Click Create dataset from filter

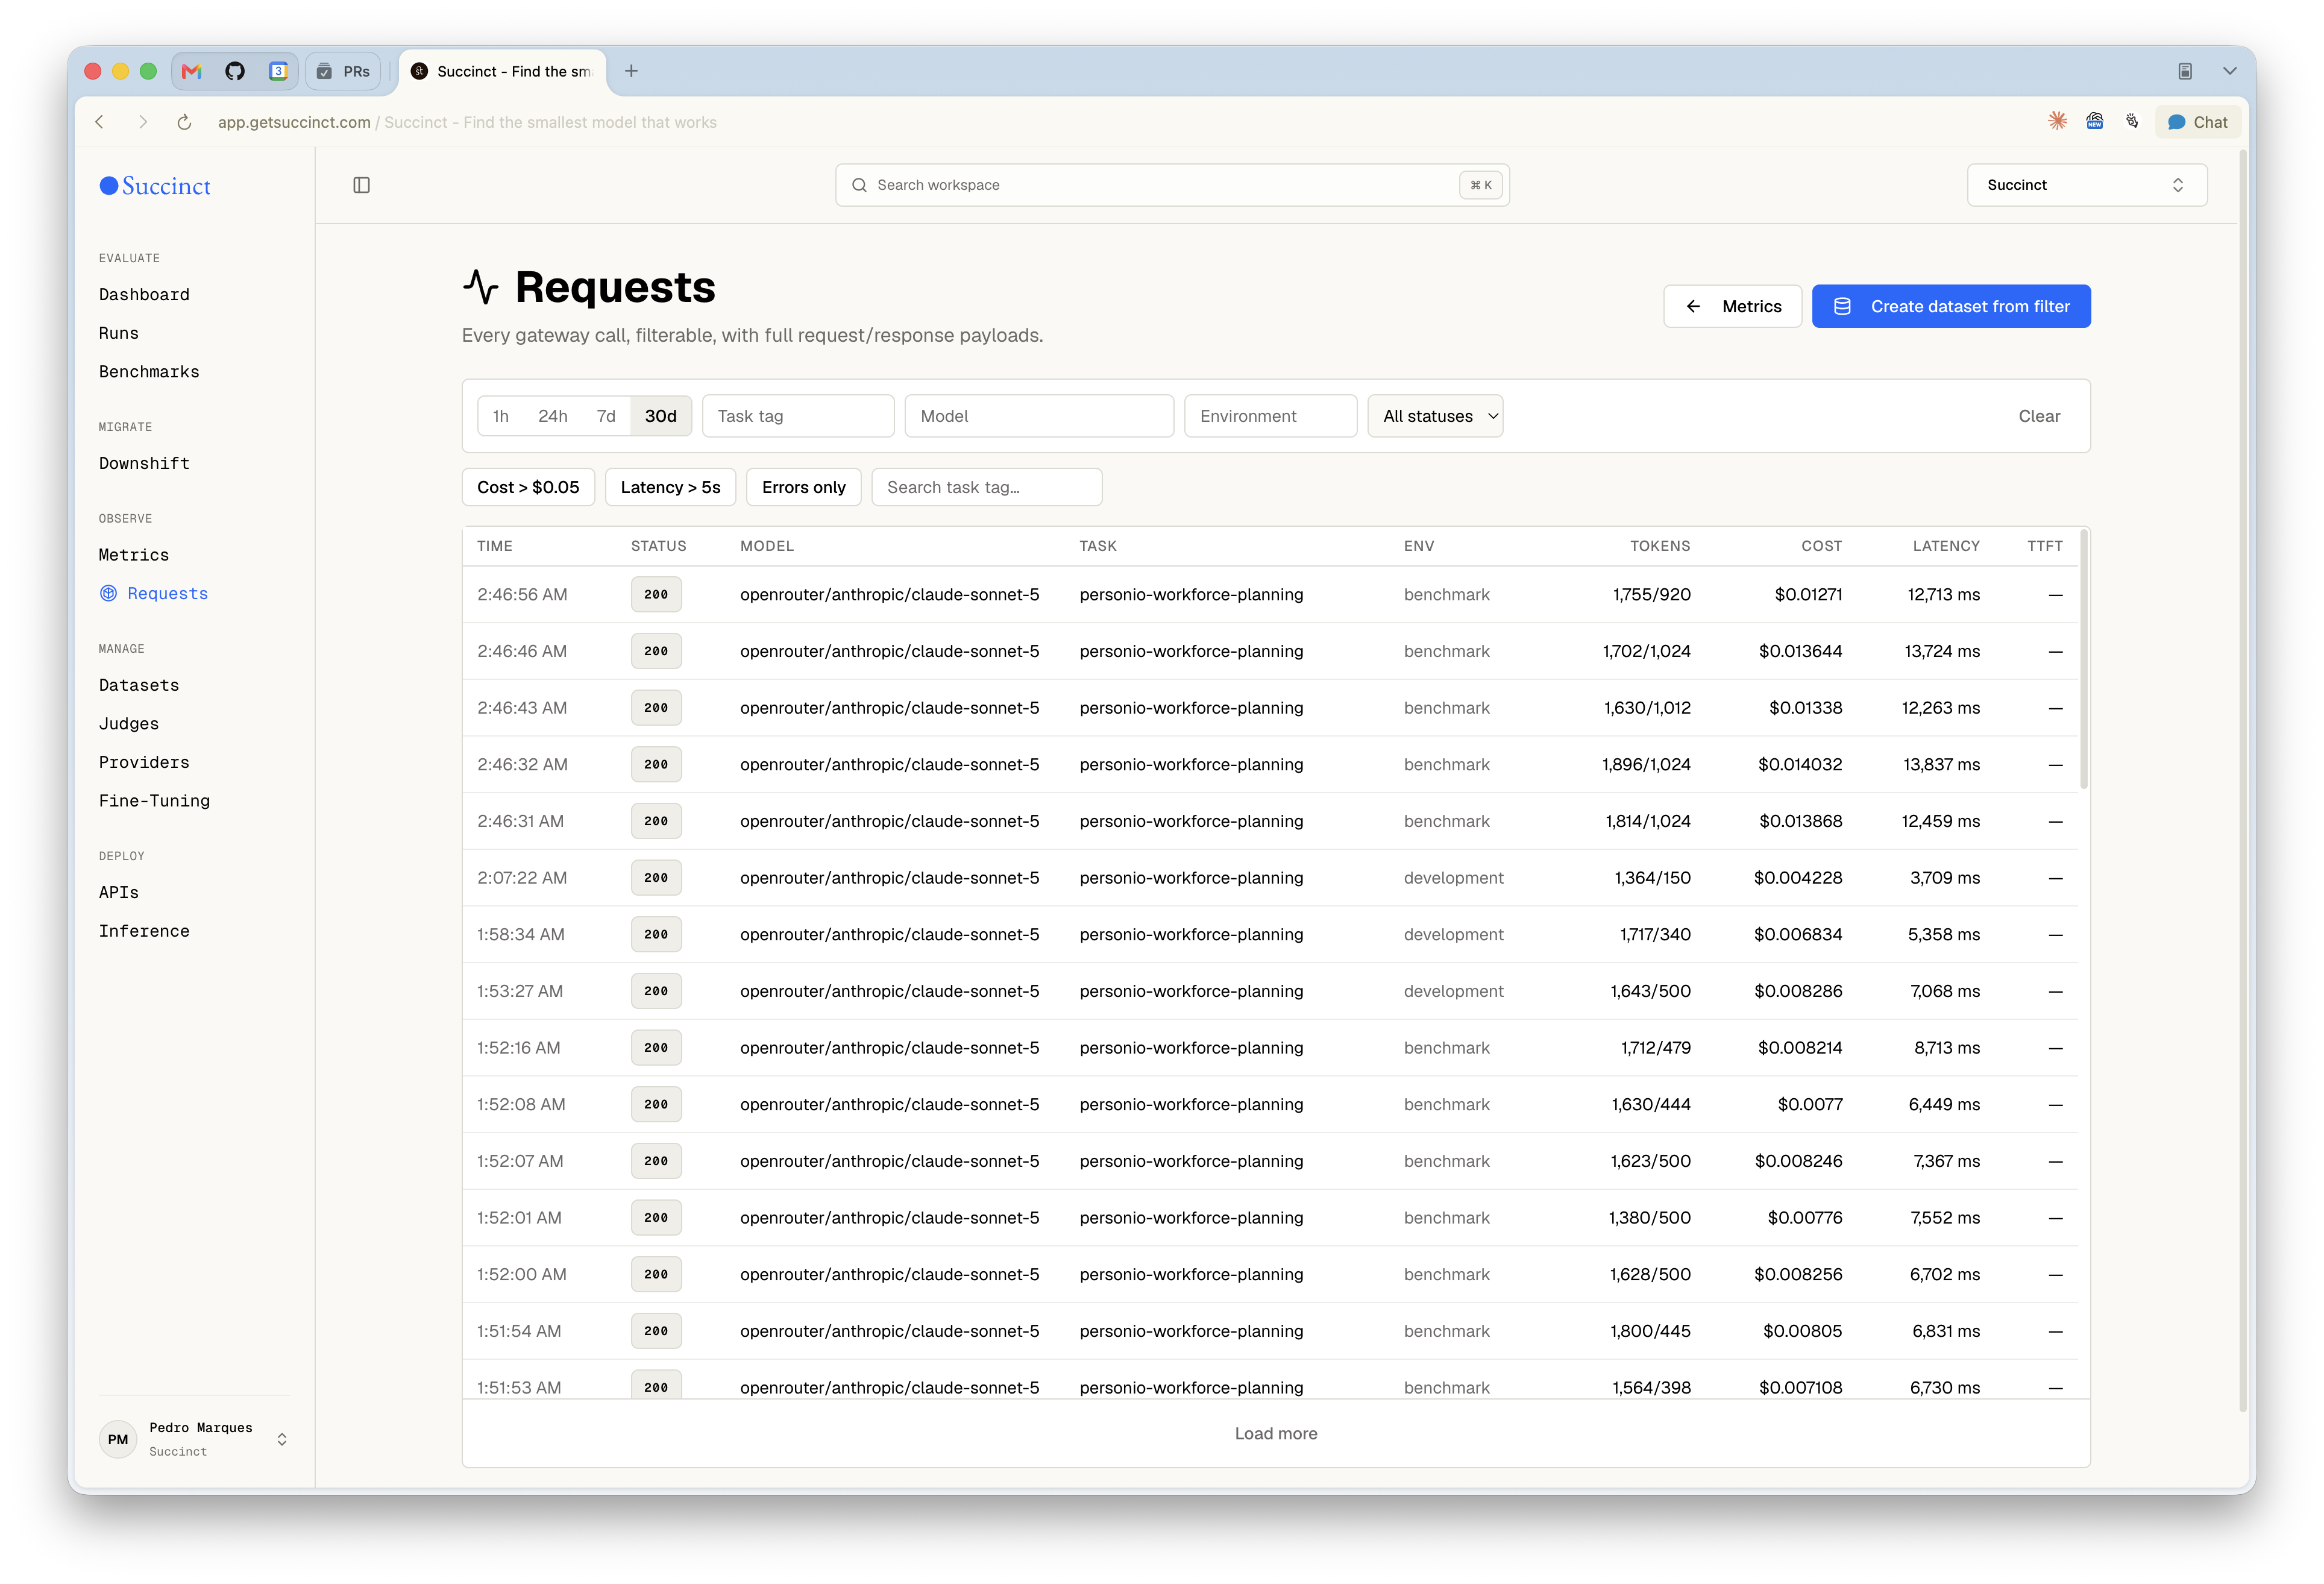(x=1951, y=306)
